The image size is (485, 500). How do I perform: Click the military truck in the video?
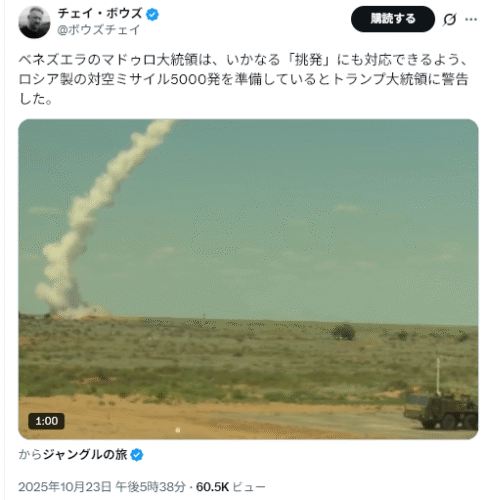441,411
